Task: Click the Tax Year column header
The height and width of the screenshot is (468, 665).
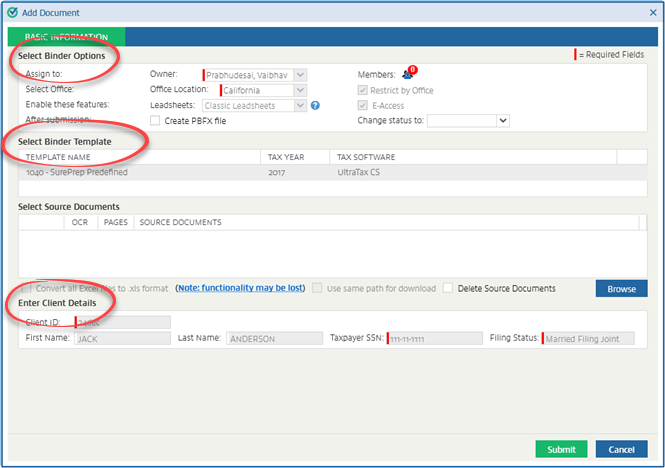Action: tap(285, 157)
